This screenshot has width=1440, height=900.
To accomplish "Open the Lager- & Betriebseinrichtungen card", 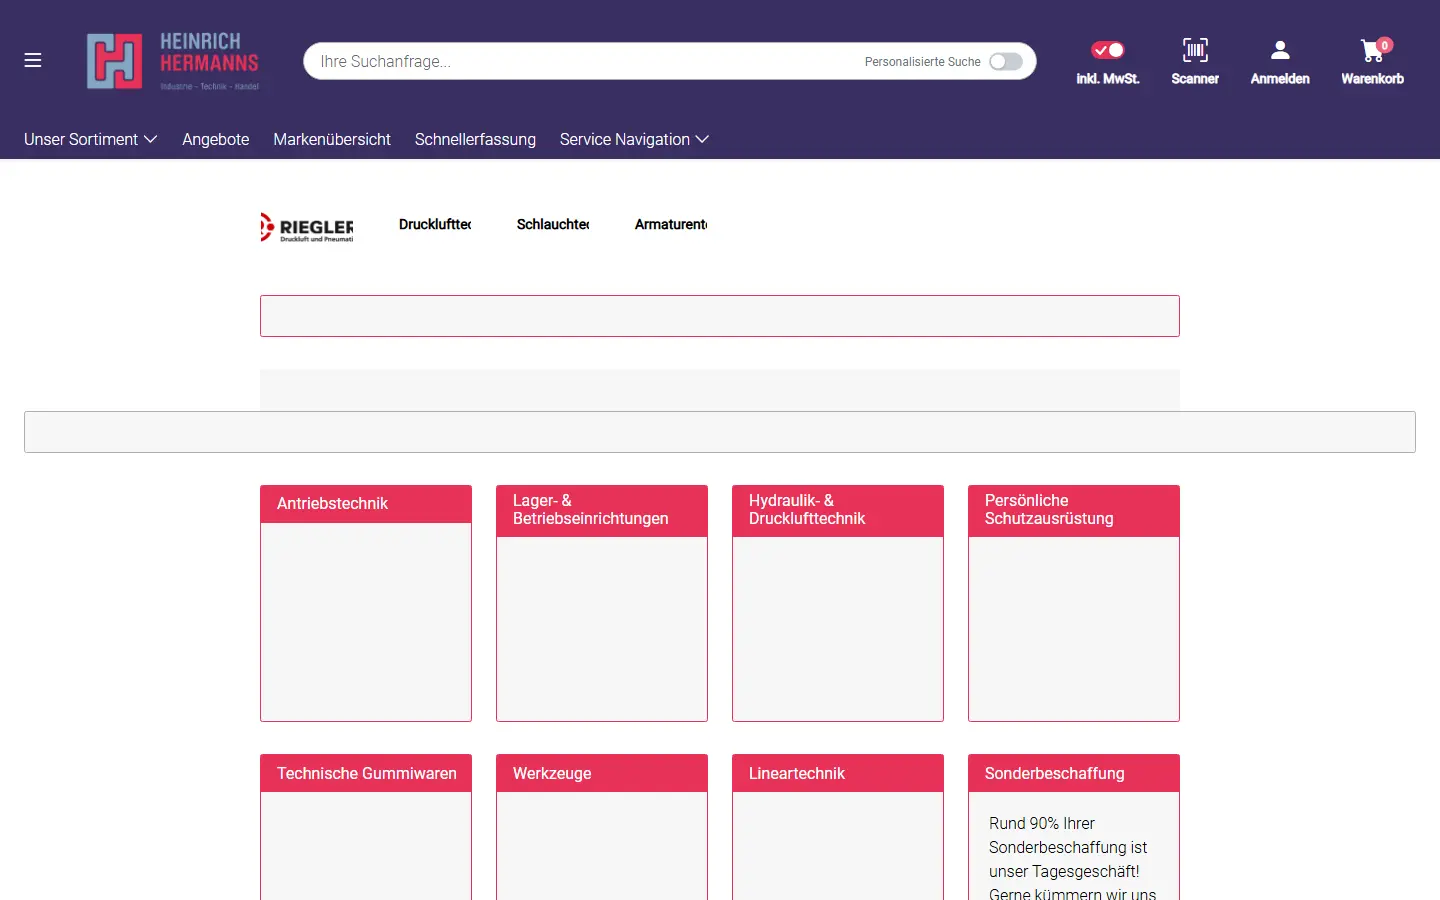I will click(602, 603).
